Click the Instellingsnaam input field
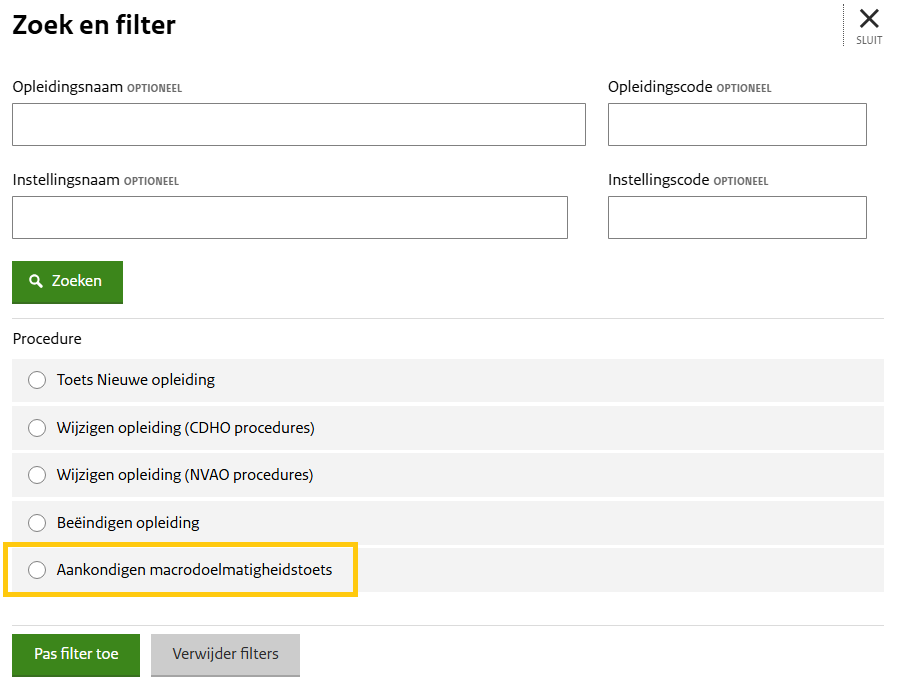902x681 pixels. tap(290, 217)
